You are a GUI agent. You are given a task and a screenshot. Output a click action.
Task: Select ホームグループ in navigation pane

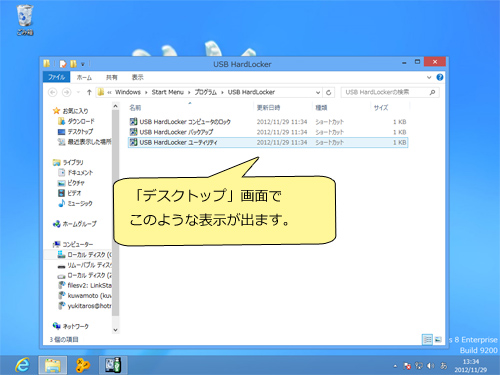75,224
